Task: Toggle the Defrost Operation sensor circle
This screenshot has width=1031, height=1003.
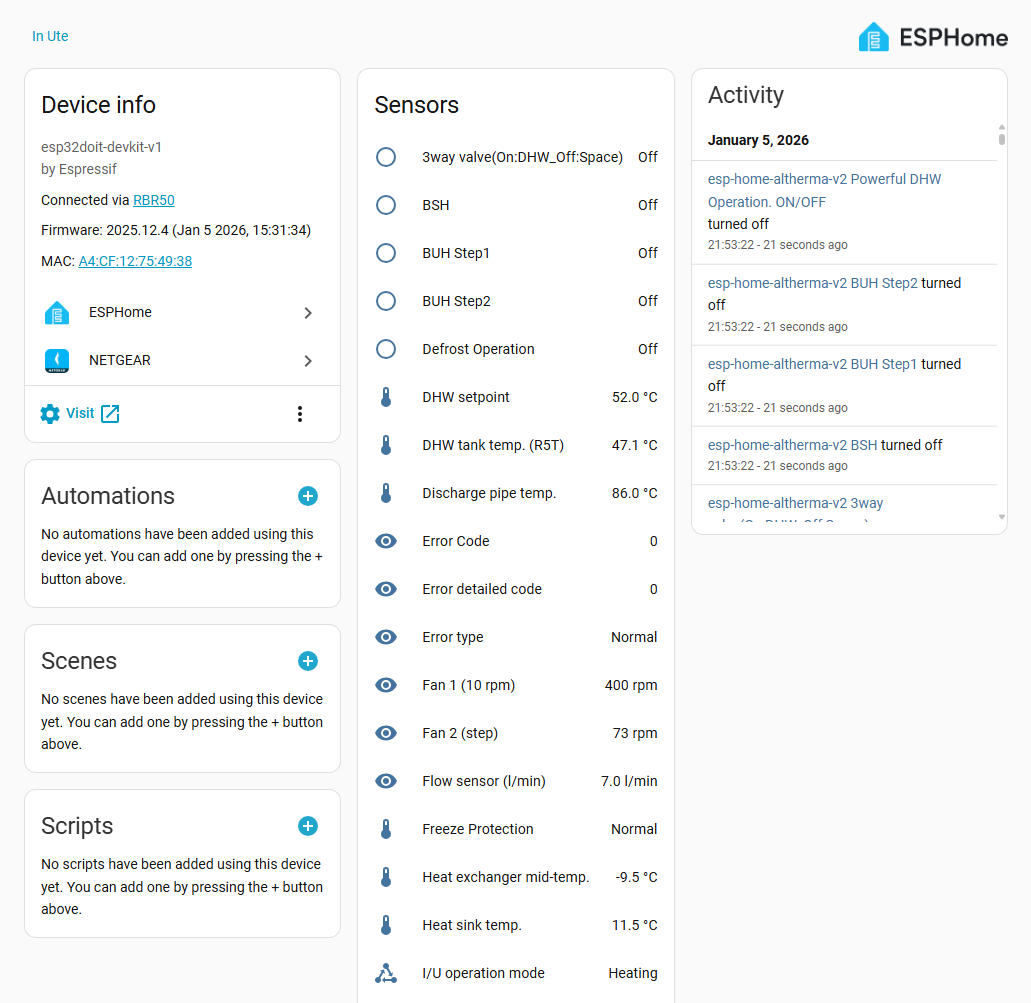Action: pyautogui.click(x=386, y=349)
